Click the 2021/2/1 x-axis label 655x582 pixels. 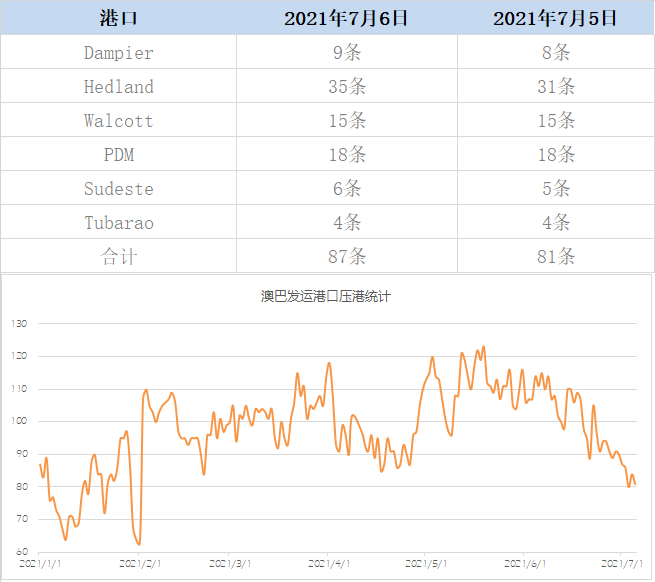(x=140, y=564)
